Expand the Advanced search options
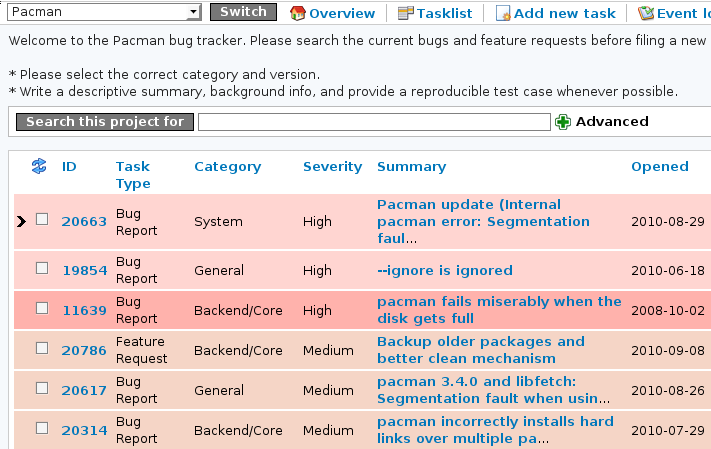Viewport: 711px width, 449px height. (x=611, y=122)
